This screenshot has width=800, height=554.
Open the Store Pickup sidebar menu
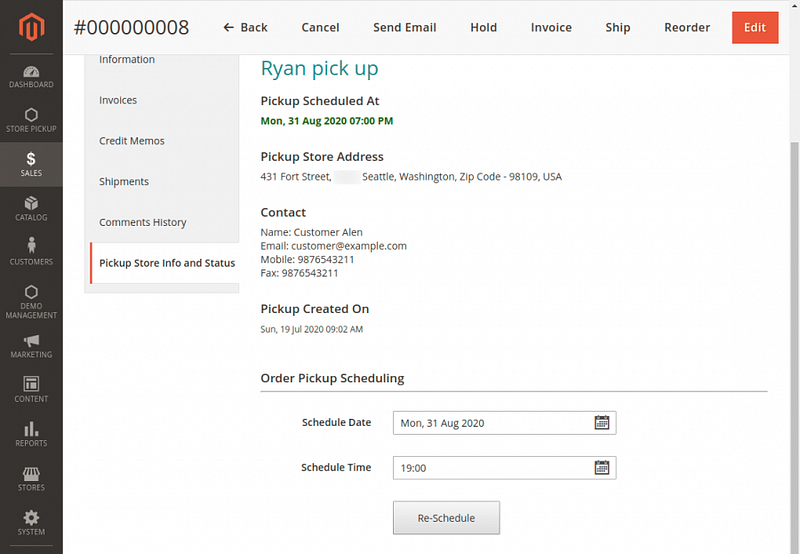pyautogui.click(x=31, y=120)
